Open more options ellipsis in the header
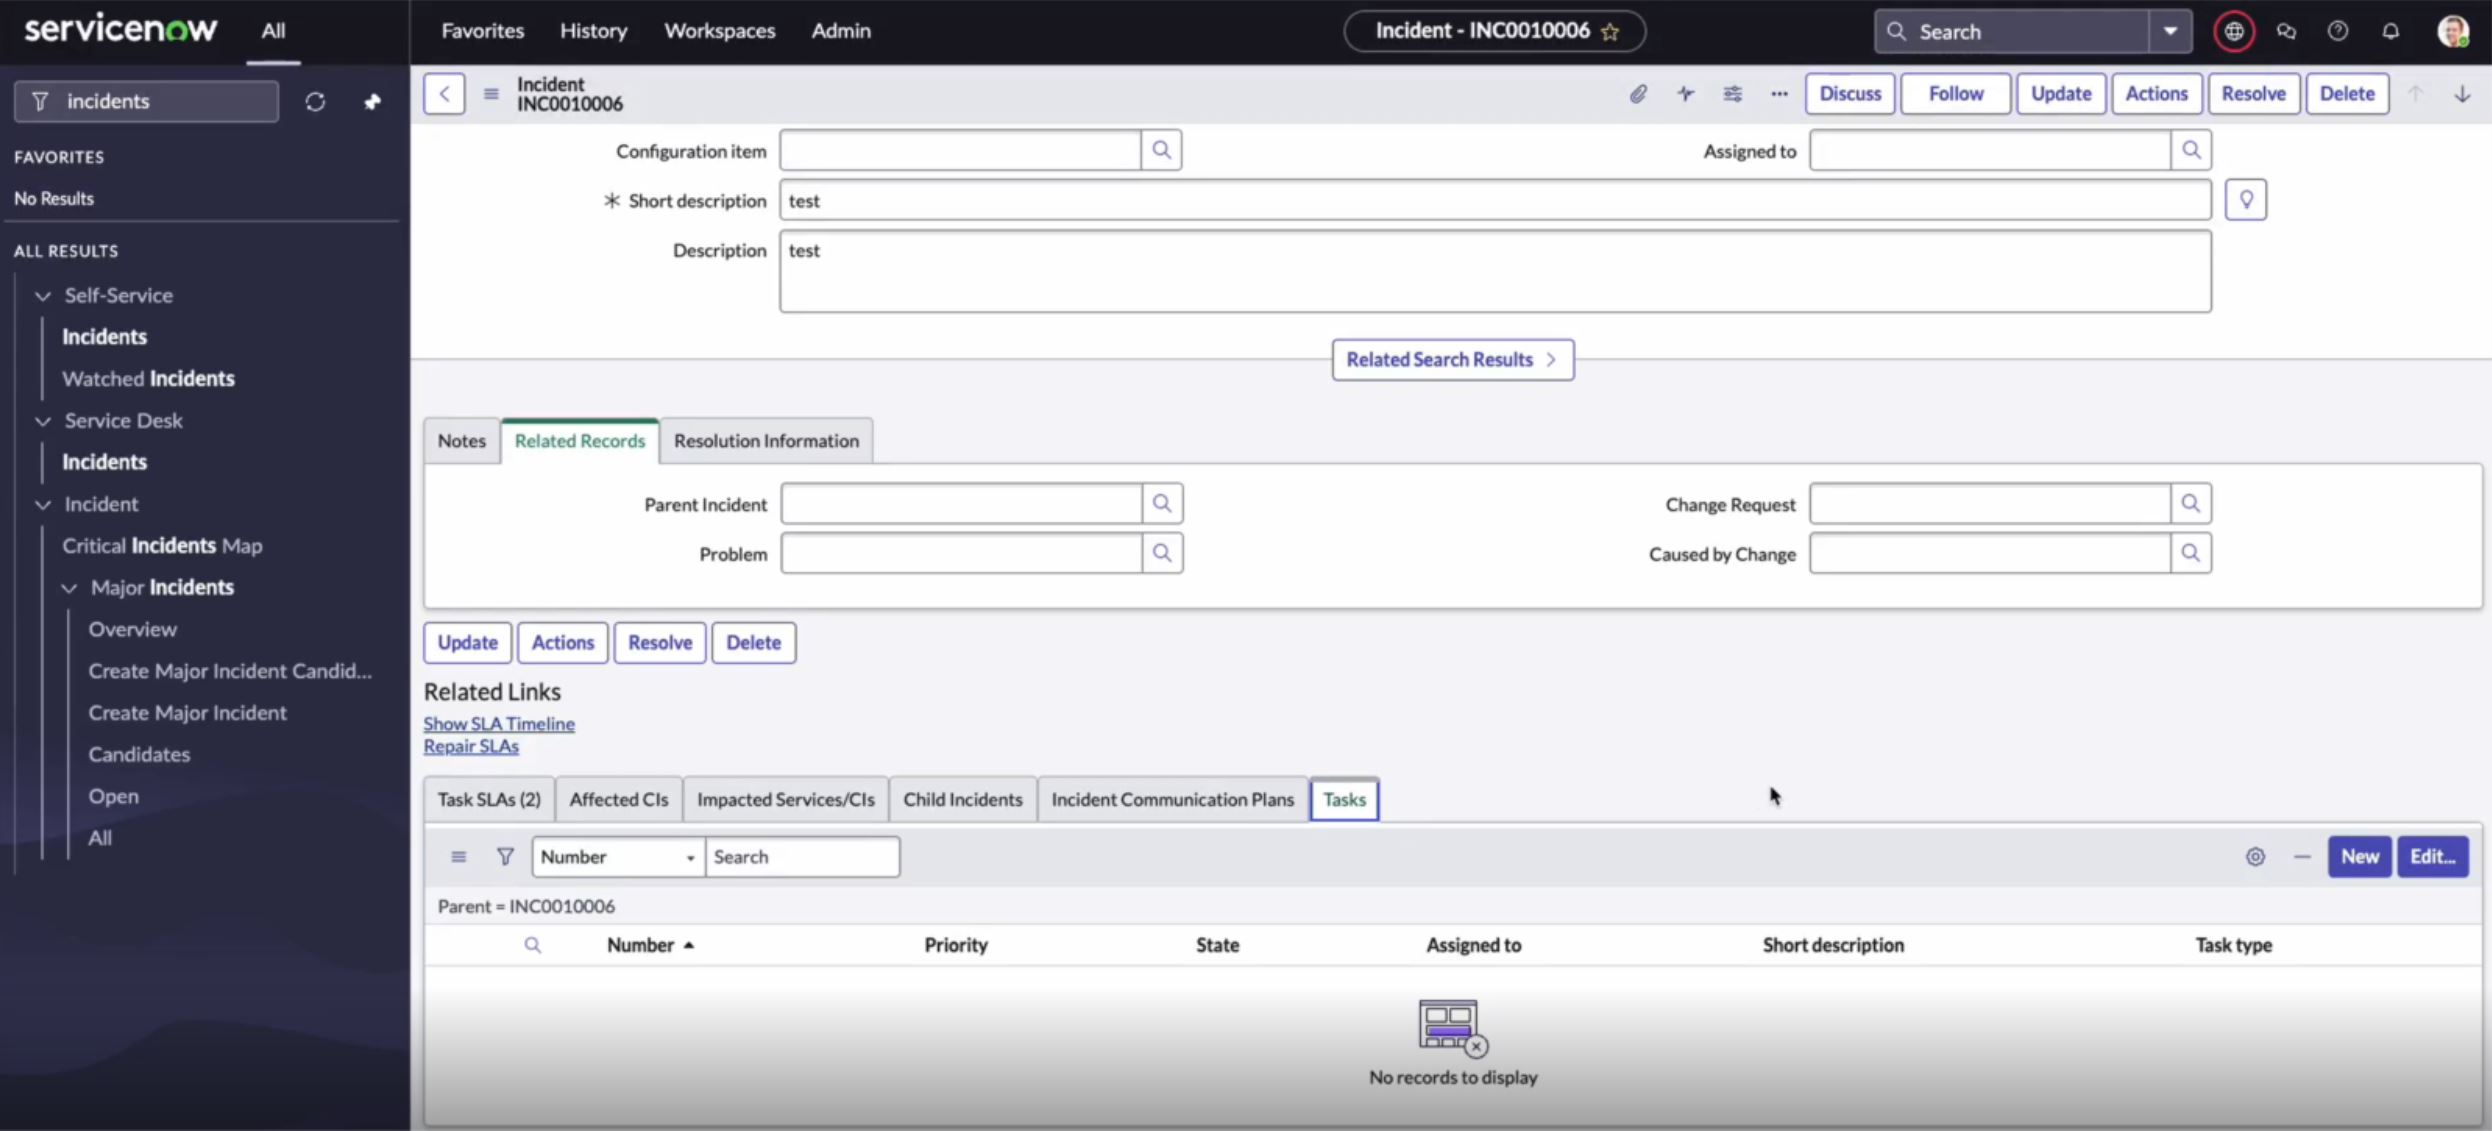 pos(1779,94)
